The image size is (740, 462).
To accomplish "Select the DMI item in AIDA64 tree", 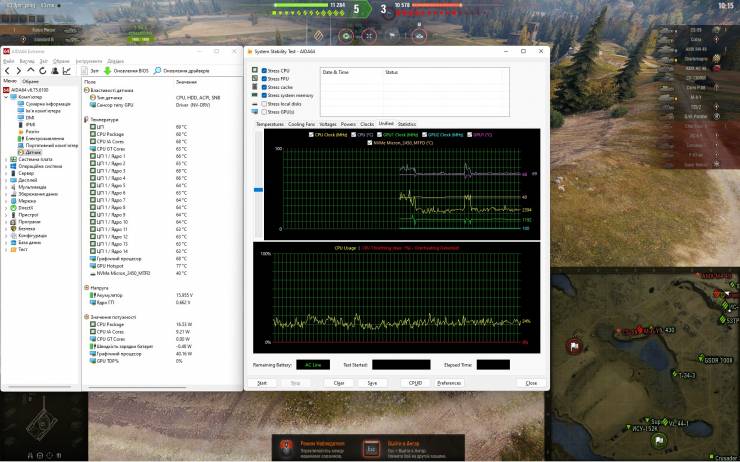I will coord(26,118).
